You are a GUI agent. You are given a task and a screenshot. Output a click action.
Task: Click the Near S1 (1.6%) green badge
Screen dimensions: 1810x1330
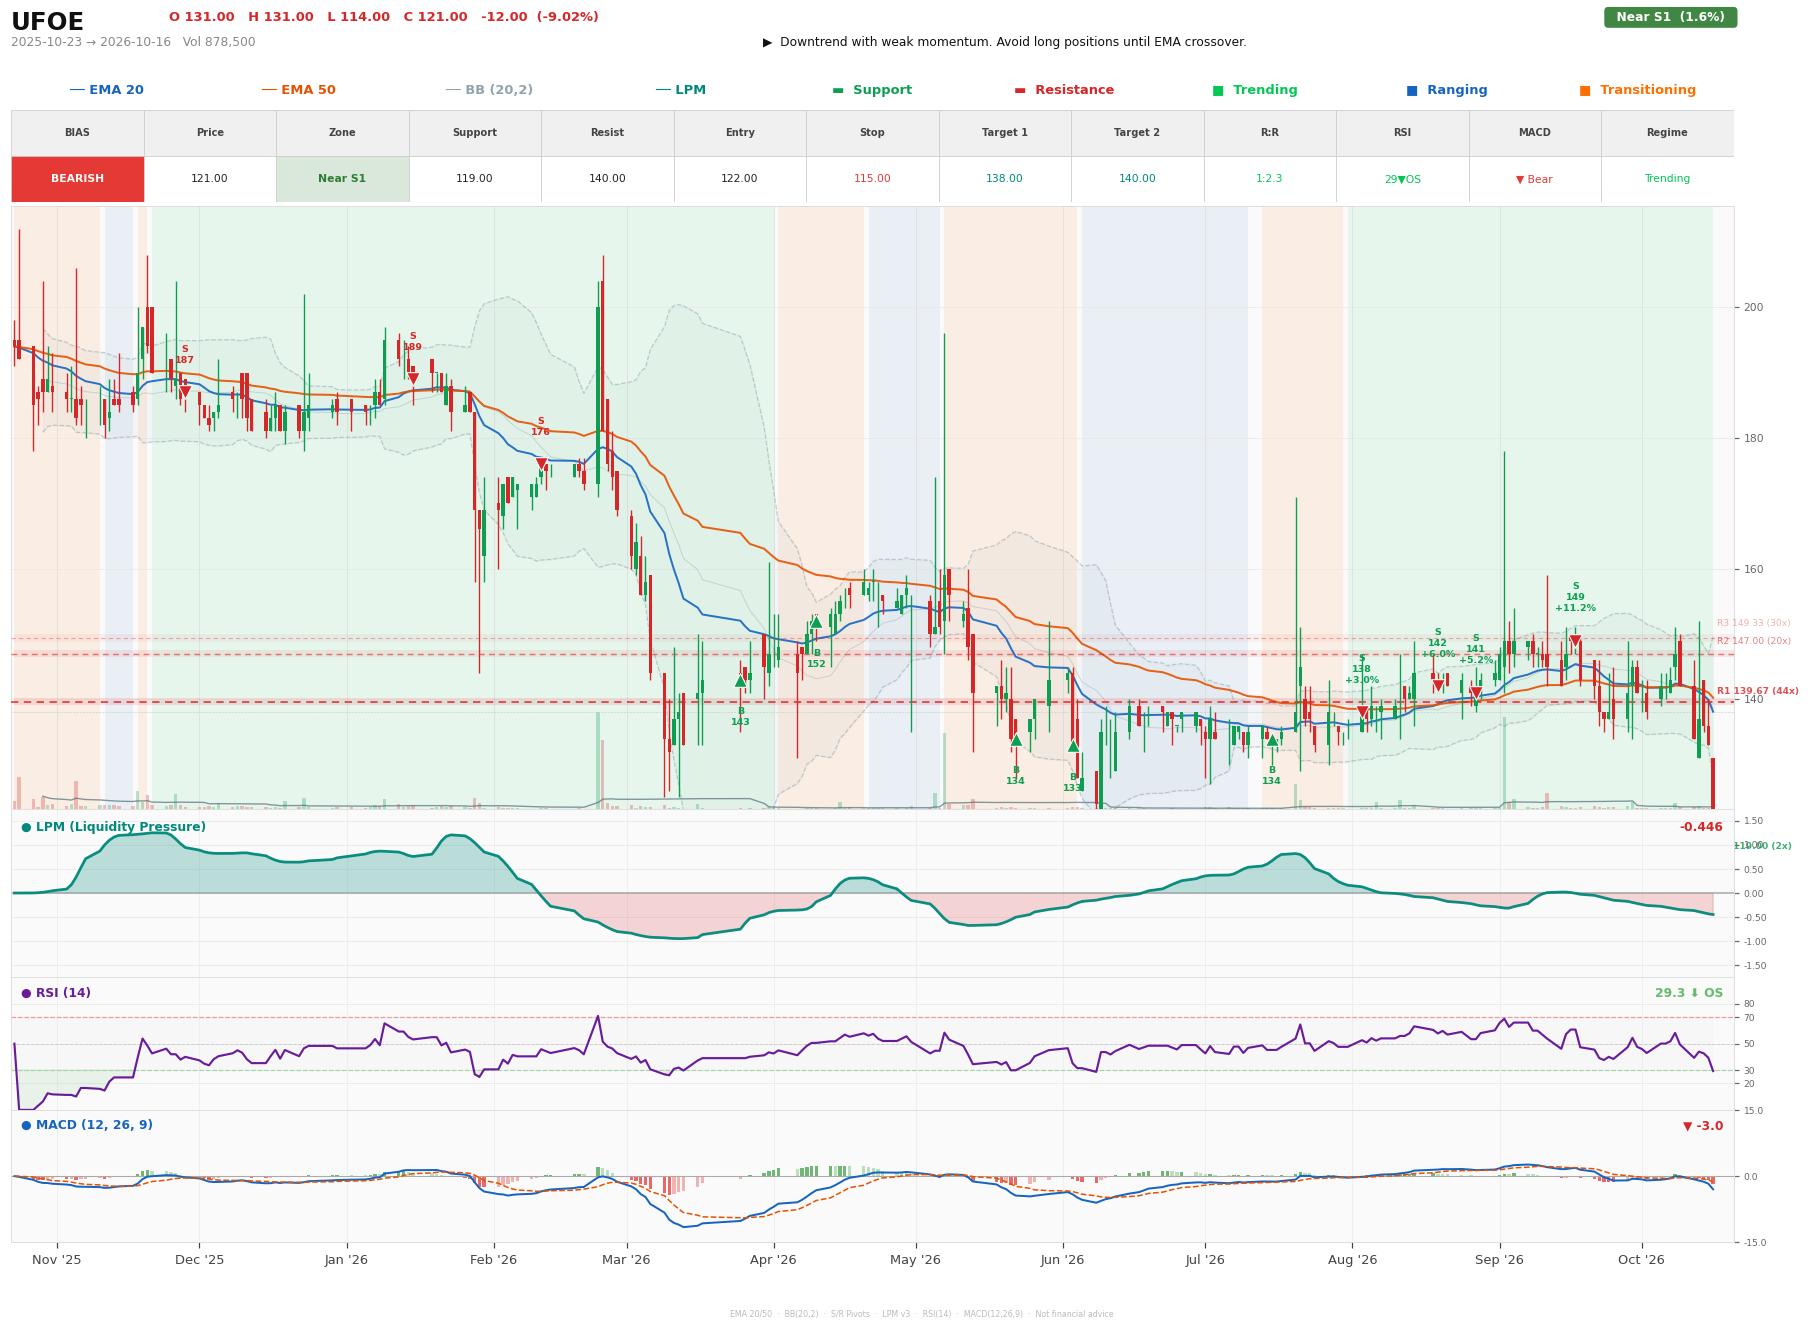1670,17
